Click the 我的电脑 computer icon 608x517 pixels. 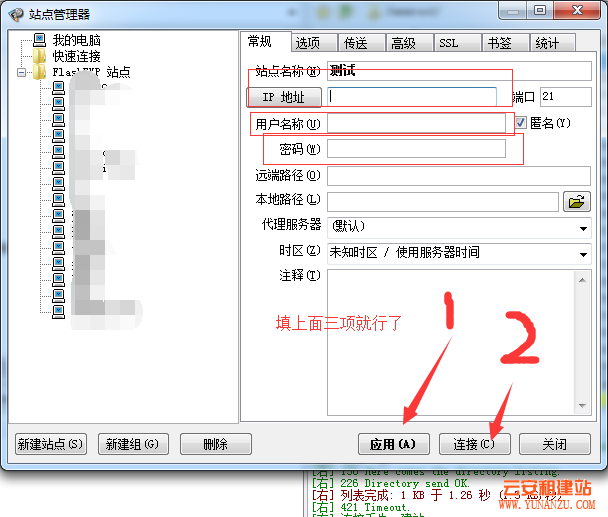tap(40, 40)
